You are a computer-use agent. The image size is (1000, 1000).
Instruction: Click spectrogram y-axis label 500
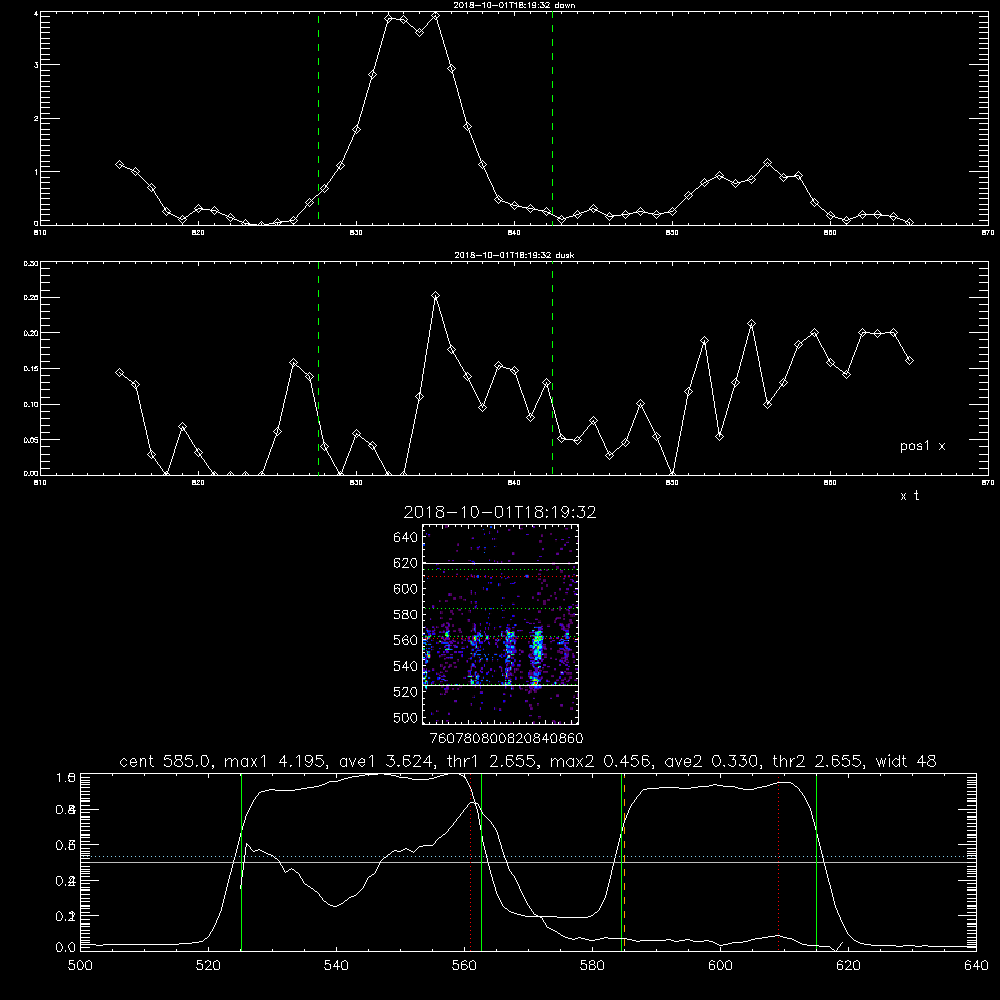(406, 717)
